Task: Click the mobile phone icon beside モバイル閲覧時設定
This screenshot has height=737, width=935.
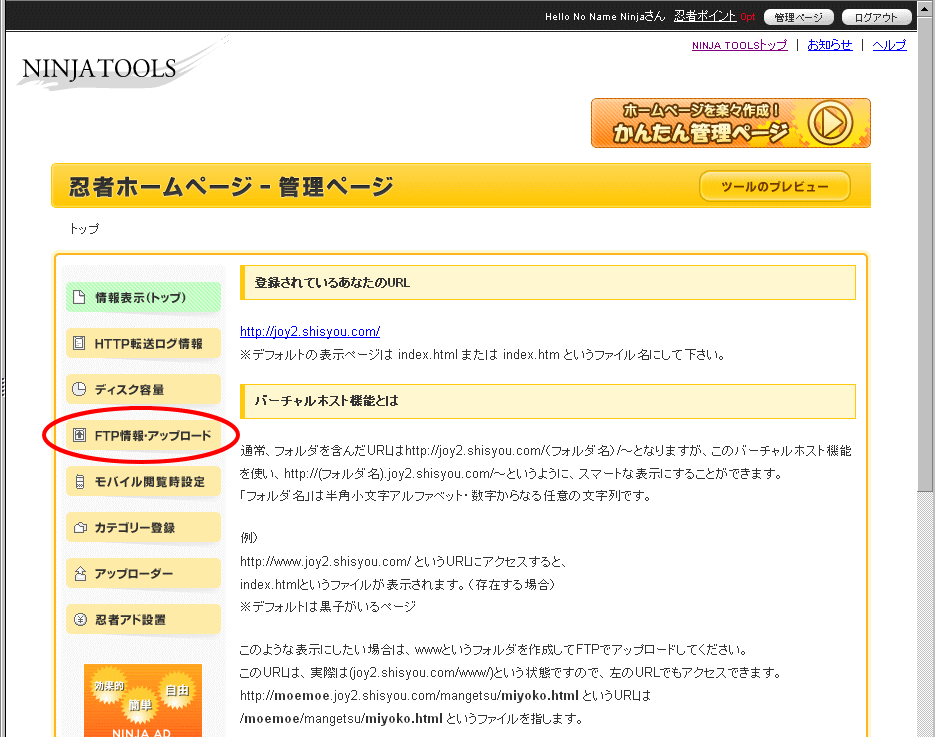Action: point(79,481)
